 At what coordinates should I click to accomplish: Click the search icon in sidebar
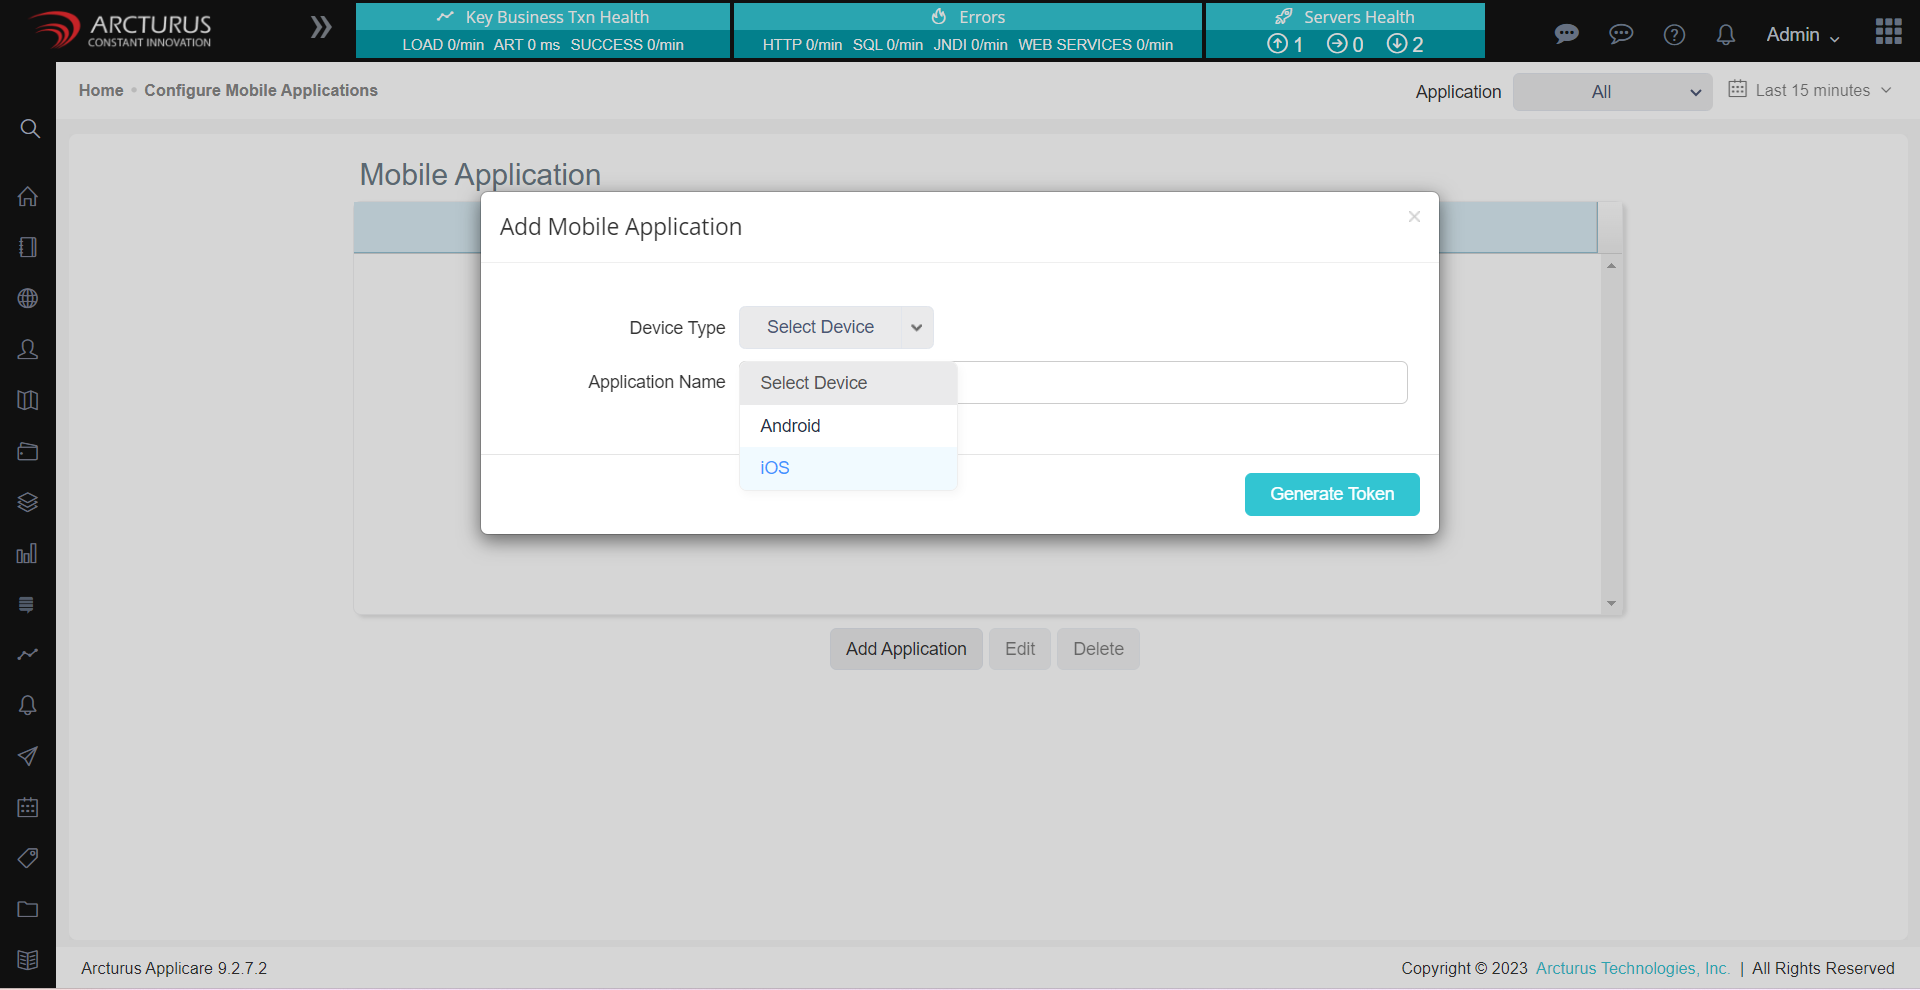tap(30, 129)
